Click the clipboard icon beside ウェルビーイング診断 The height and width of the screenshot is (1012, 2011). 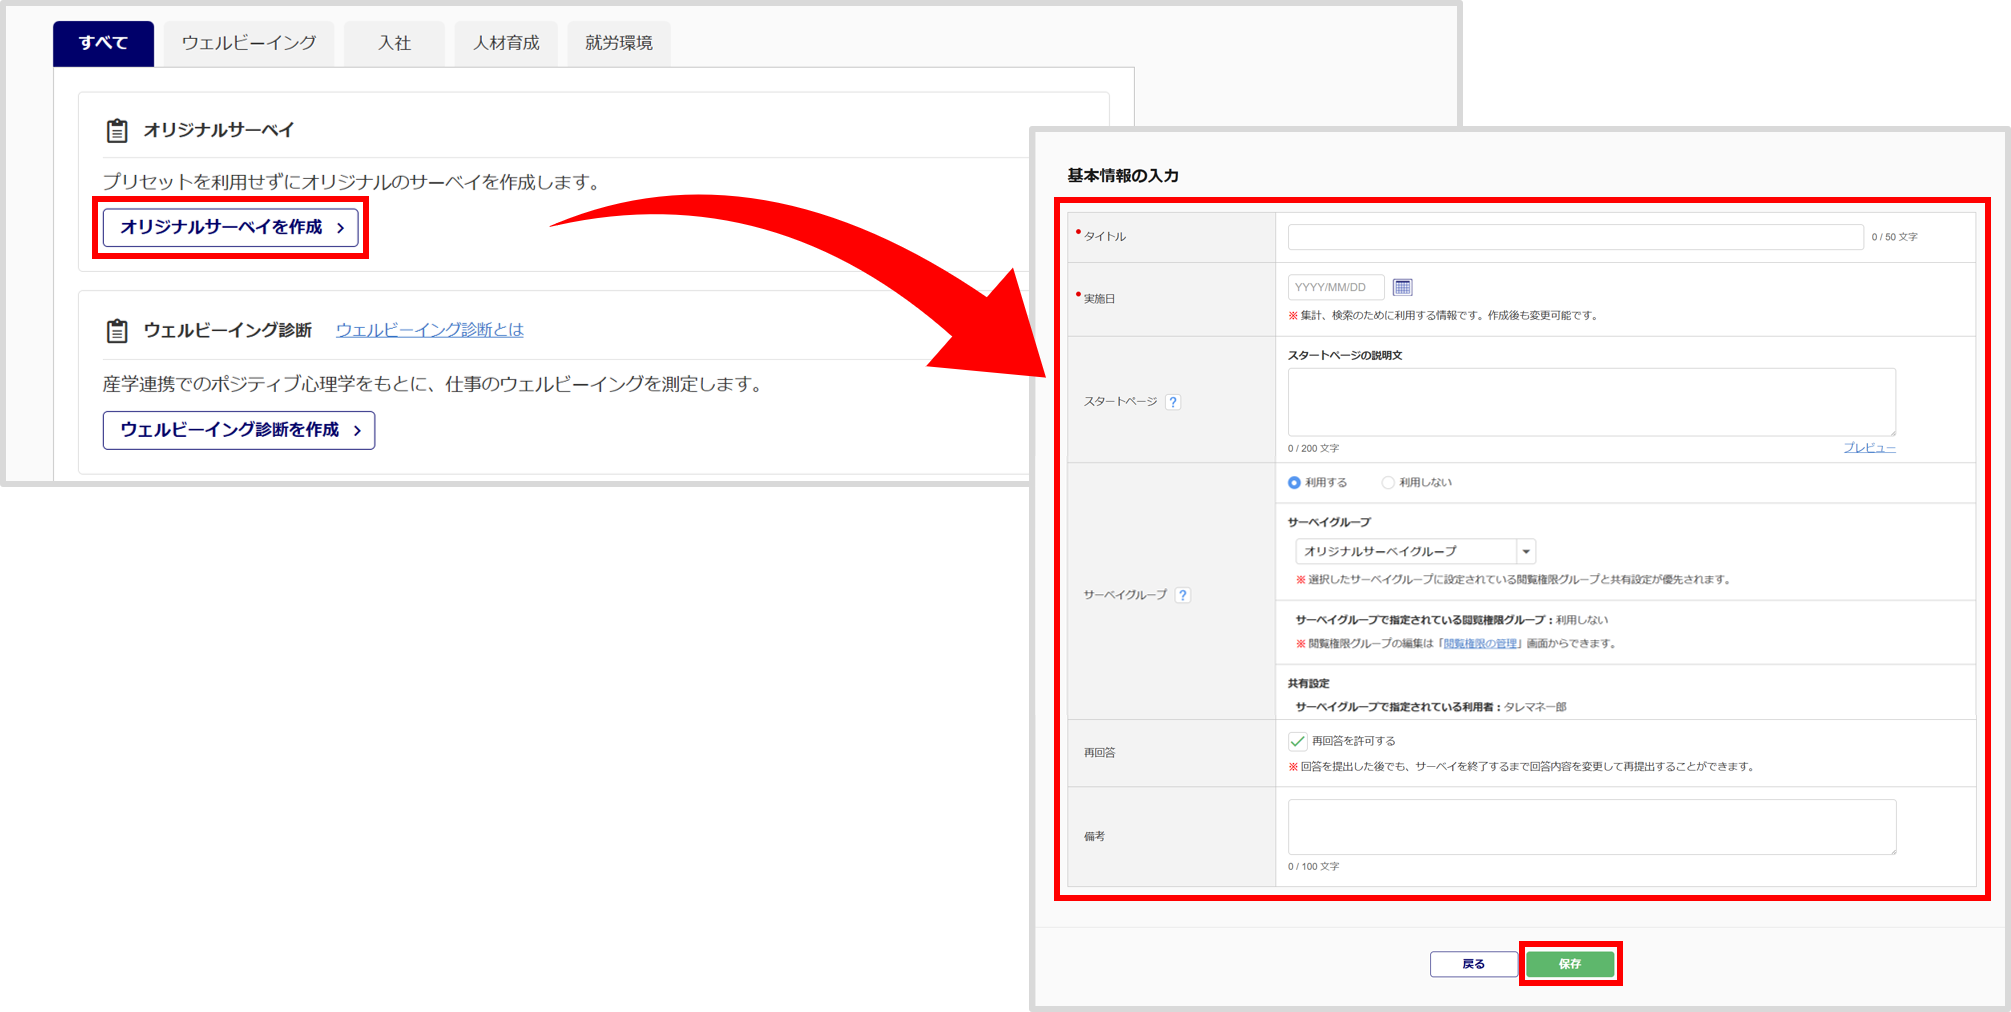[x=117, y=330]
